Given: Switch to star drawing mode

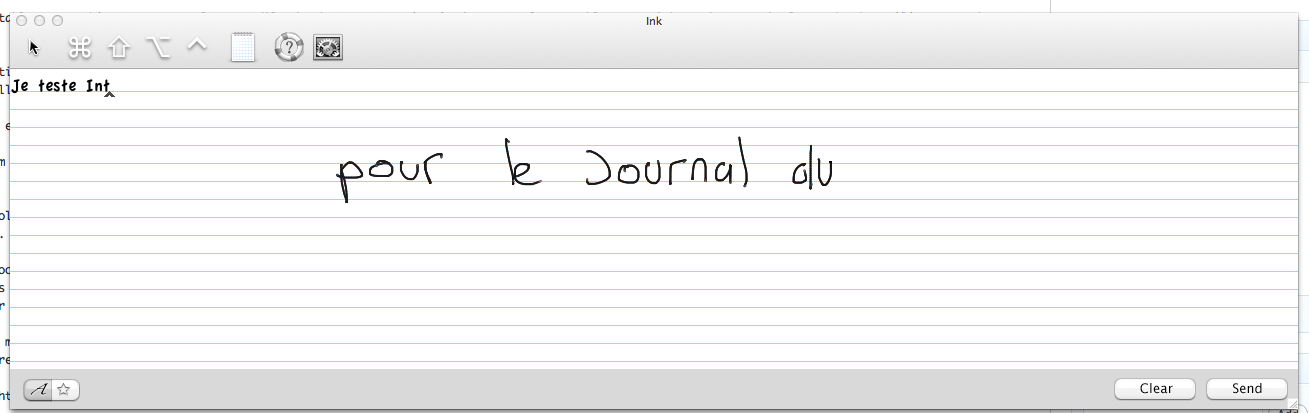Looking at the screenshot, I should tap(65, 390).
